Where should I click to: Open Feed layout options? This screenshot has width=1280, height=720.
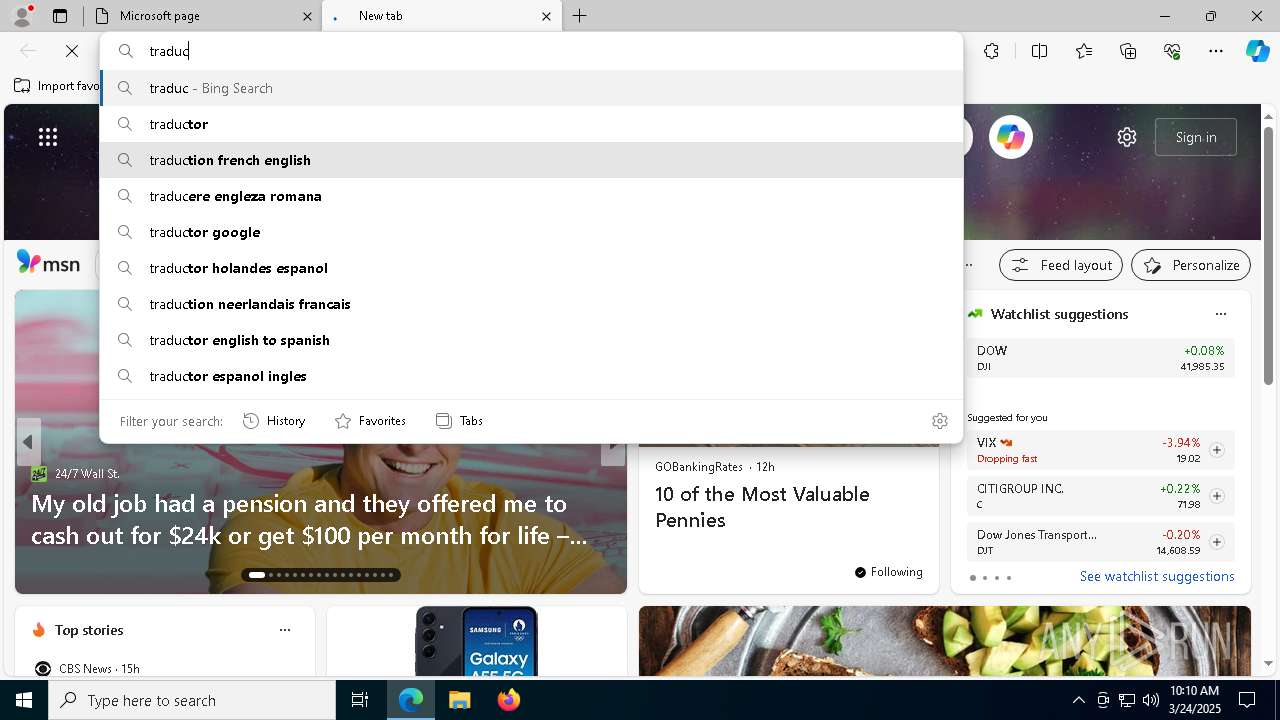1062,265
